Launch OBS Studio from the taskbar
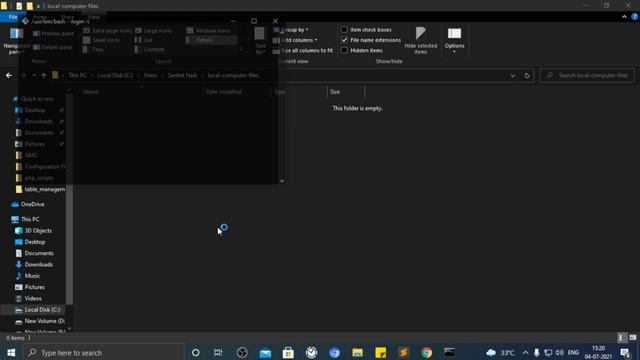The height and width of the screenshot is (360, 640). click(x=242, y=352)
